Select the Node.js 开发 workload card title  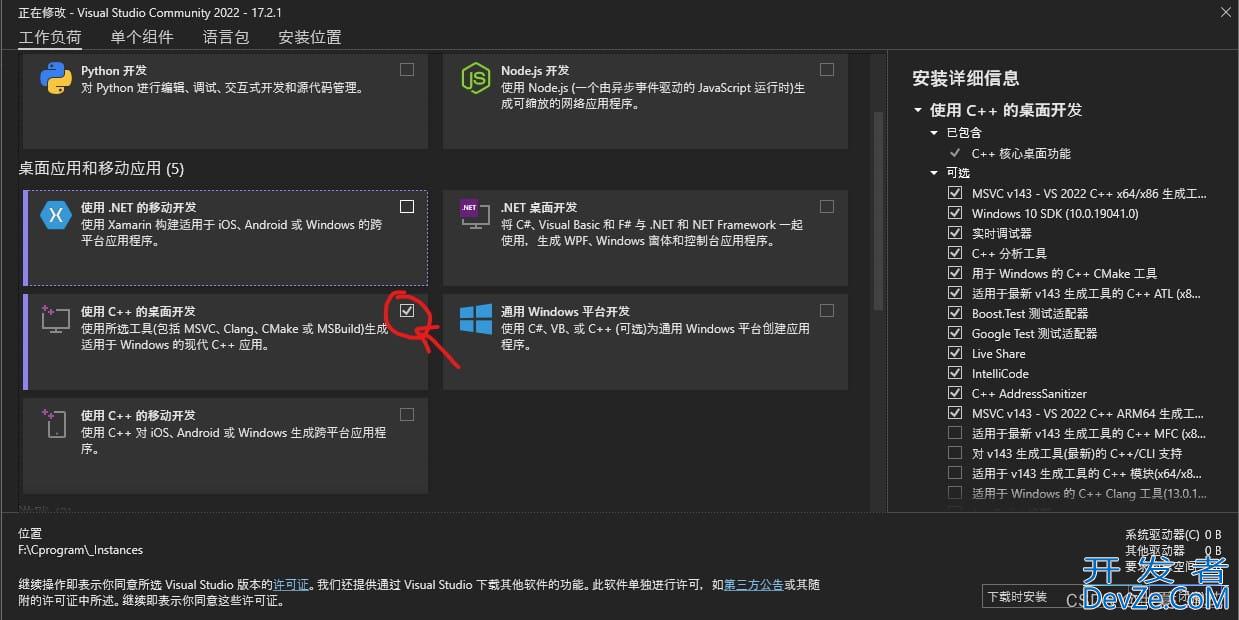click(x=535, y=71)
